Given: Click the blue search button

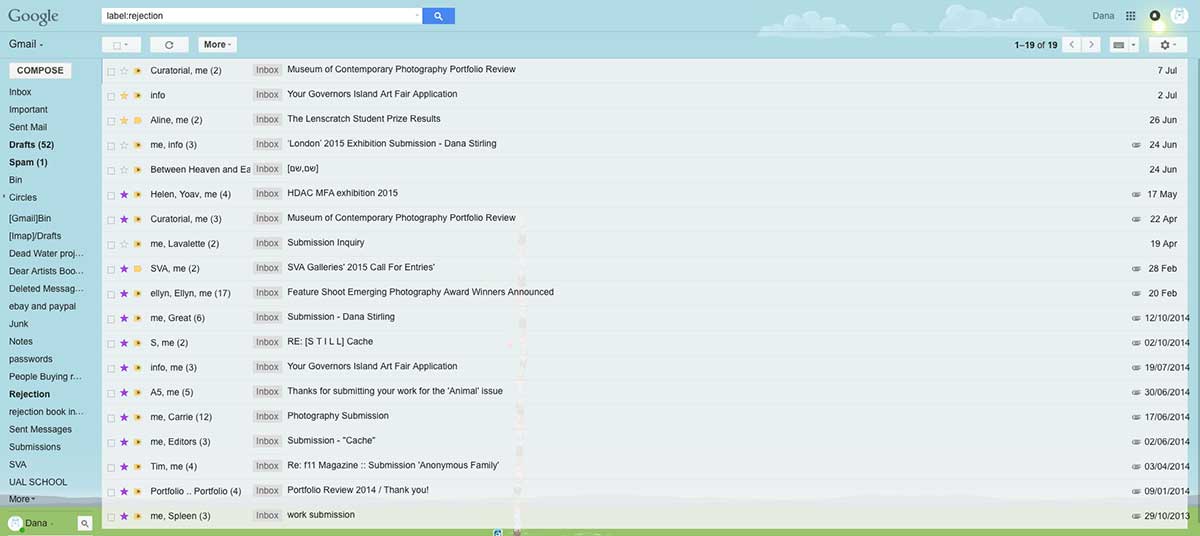Looking at the screenshot, I should point(438,16).
